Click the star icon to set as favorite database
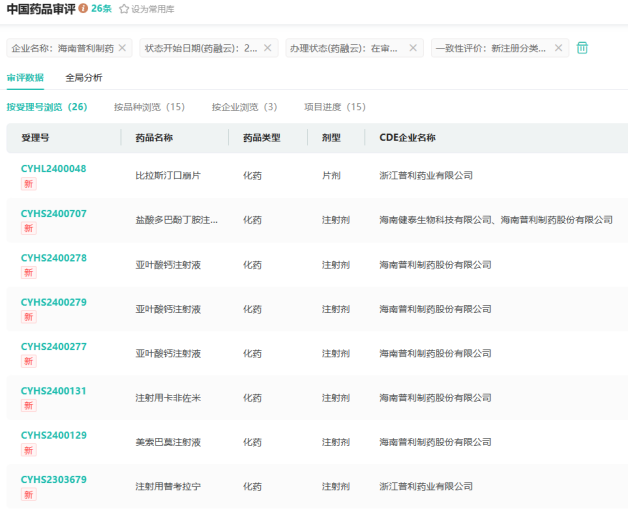 (x=124, y=9)
